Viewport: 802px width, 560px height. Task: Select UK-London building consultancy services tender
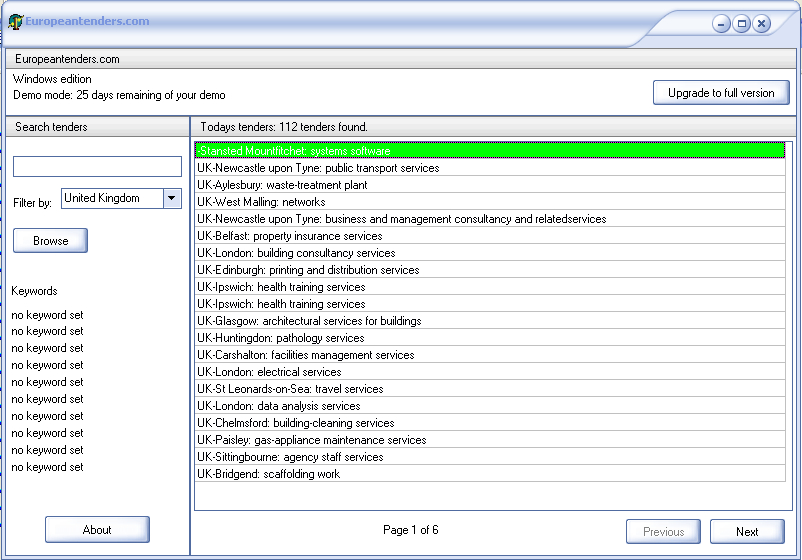pyautogui.click(x=490, y=253)
